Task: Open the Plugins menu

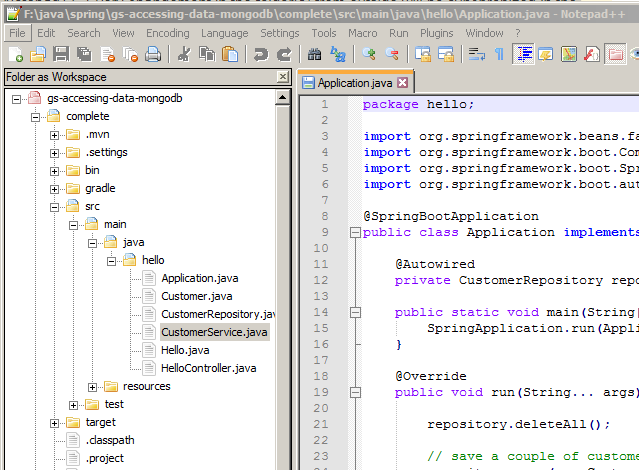Action: [x=436, y=33]
